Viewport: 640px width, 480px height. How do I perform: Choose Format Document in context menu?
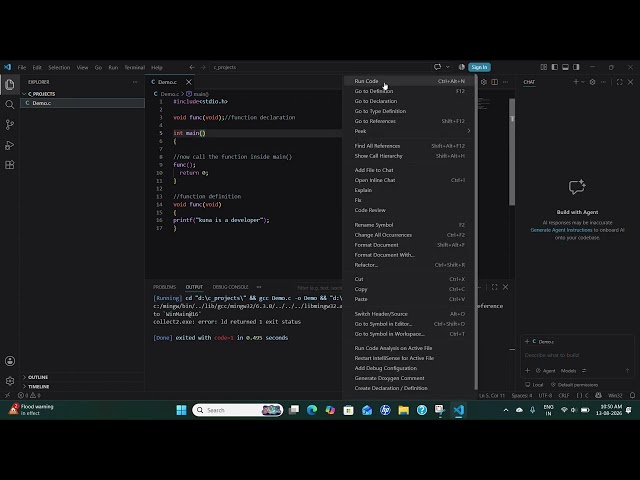pyautogui.click(x=409, y=245)
